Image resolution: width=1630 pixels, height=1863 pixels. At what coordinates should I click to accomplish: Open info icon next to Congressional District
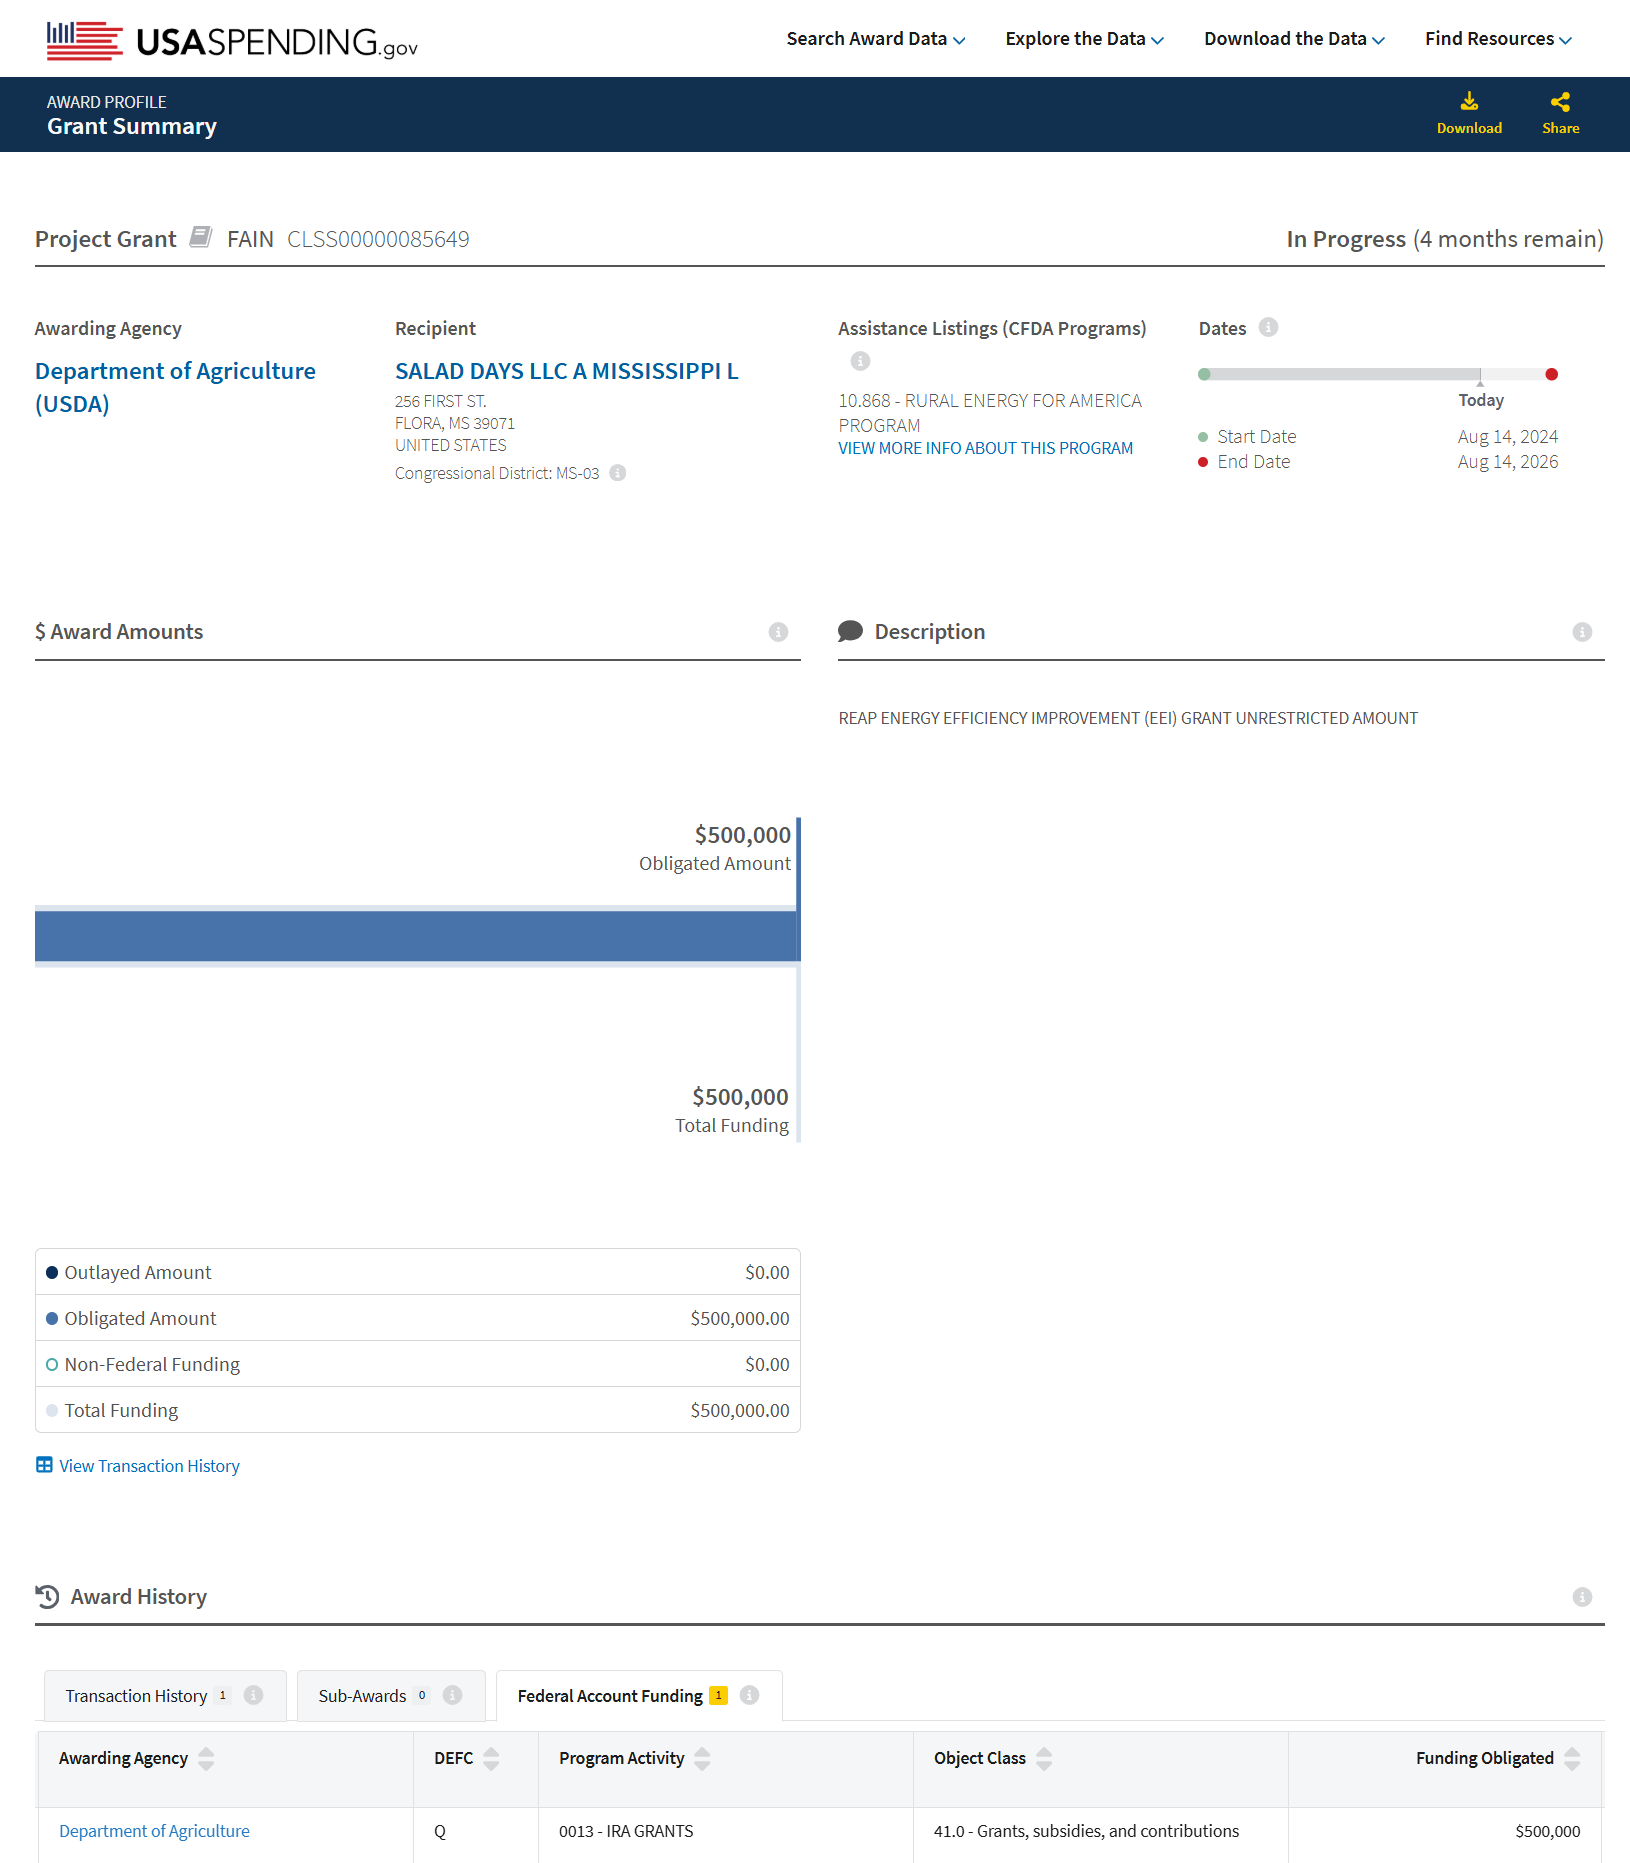pos(618,473)
